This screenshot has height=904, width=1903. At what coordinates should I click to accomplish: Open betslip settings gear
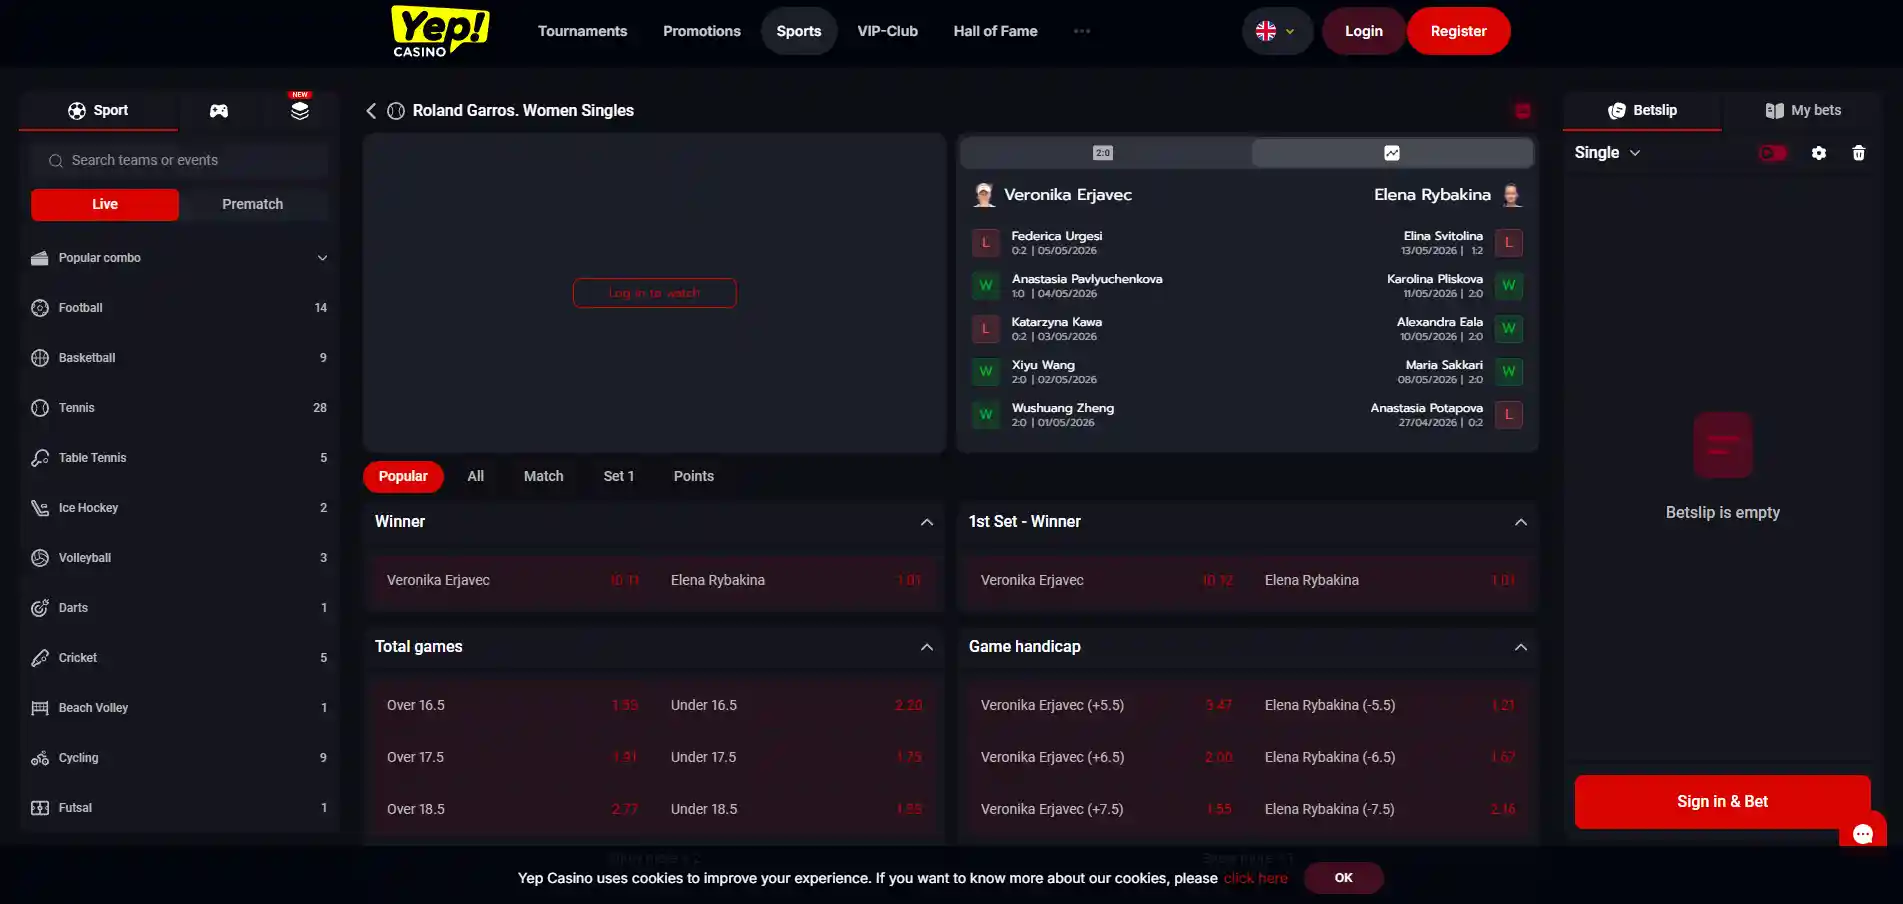[1819, 153]
